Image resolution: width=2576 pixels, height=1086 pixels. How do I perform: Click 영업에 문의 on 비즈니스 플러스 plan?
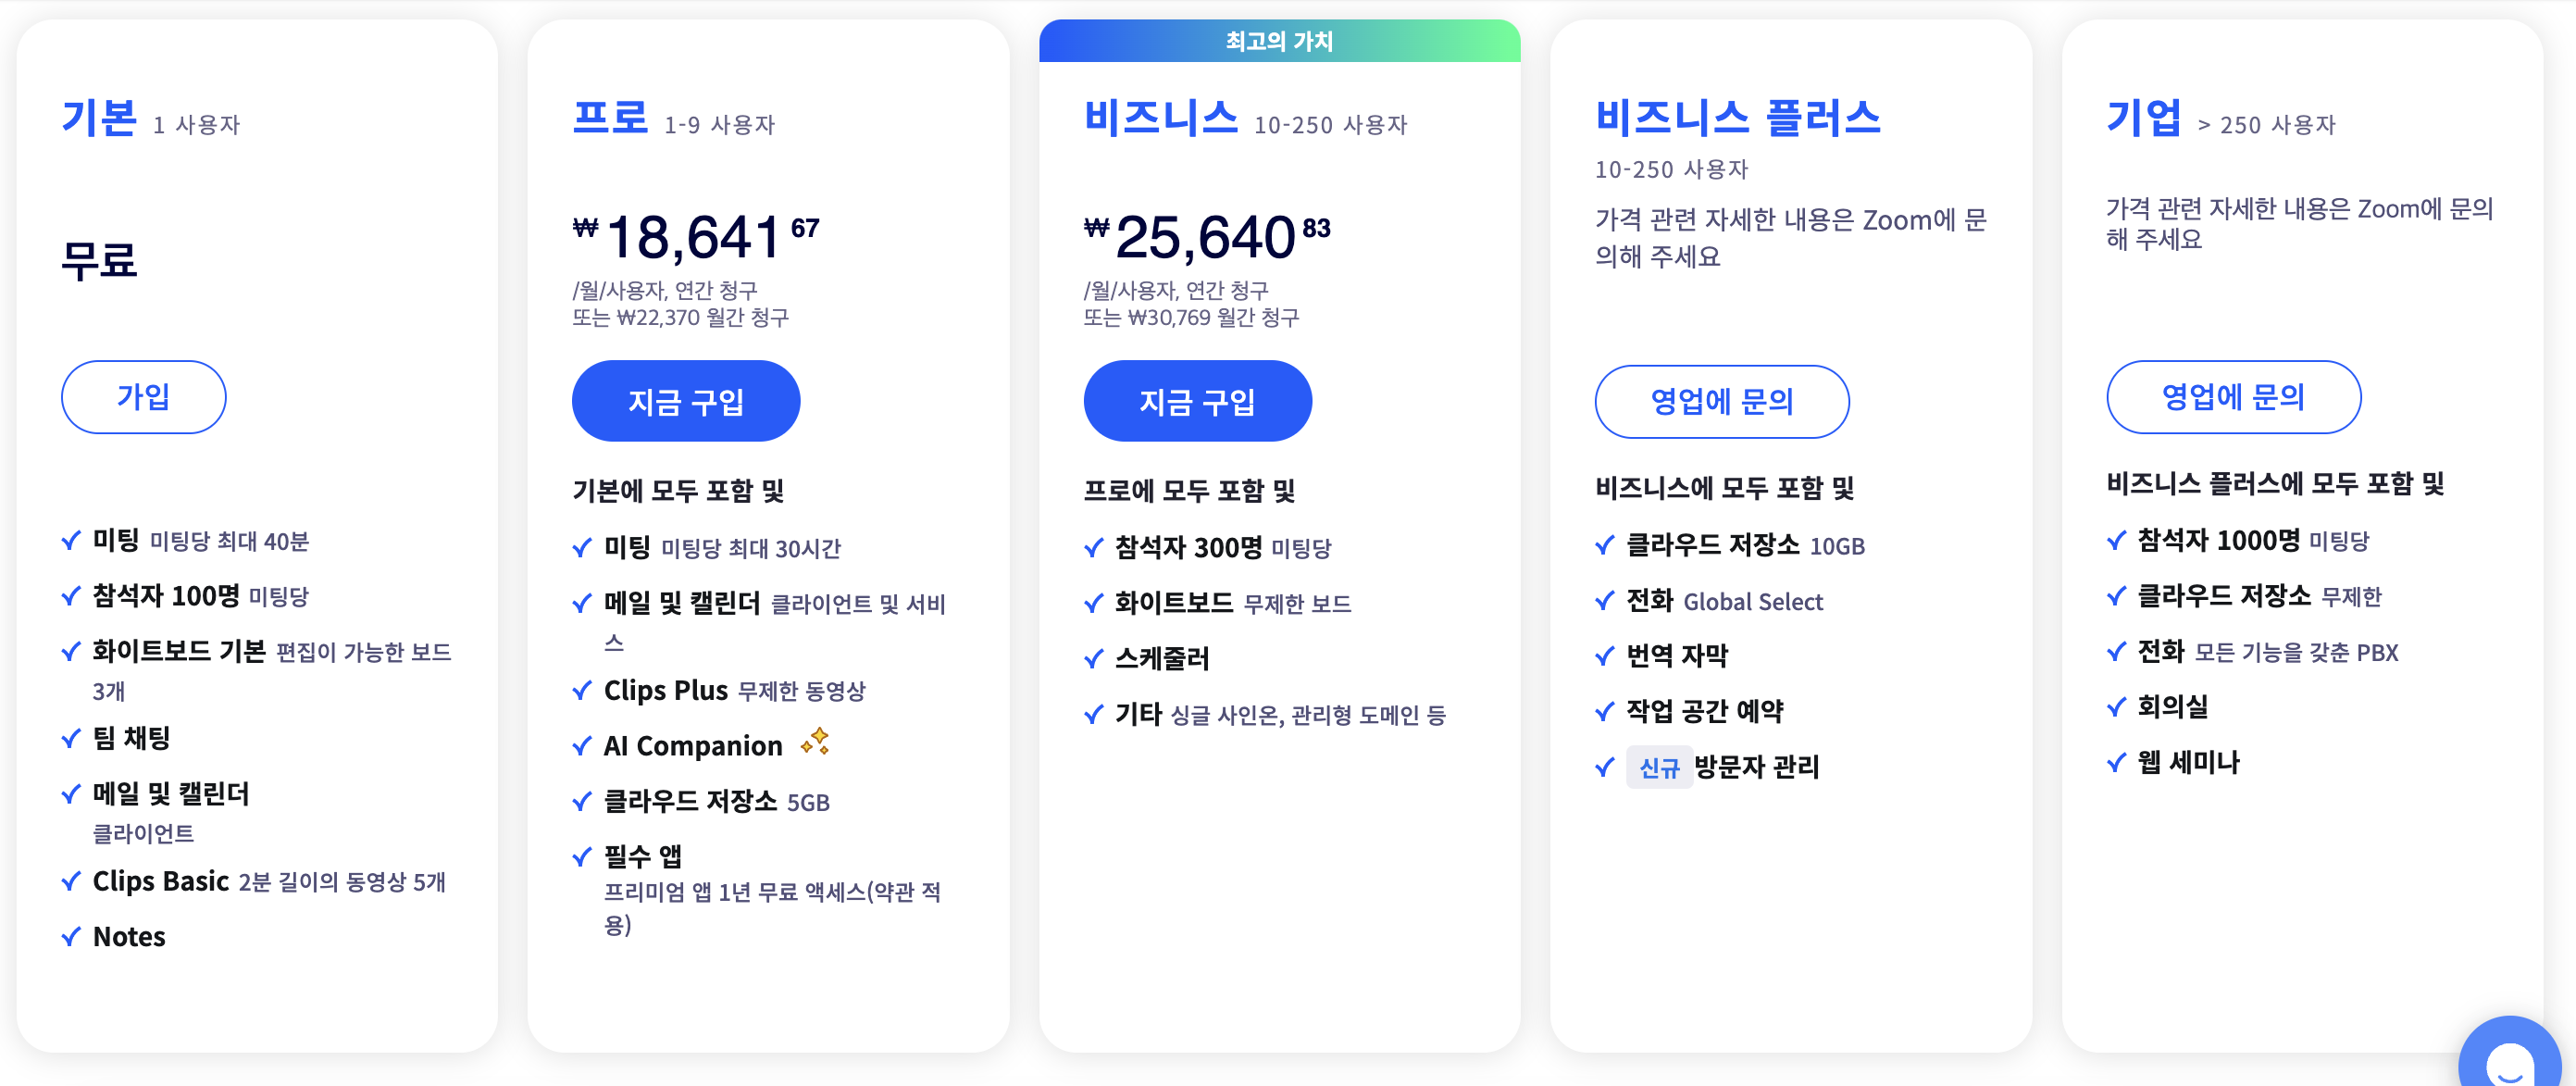click(x=1722, y=402)
